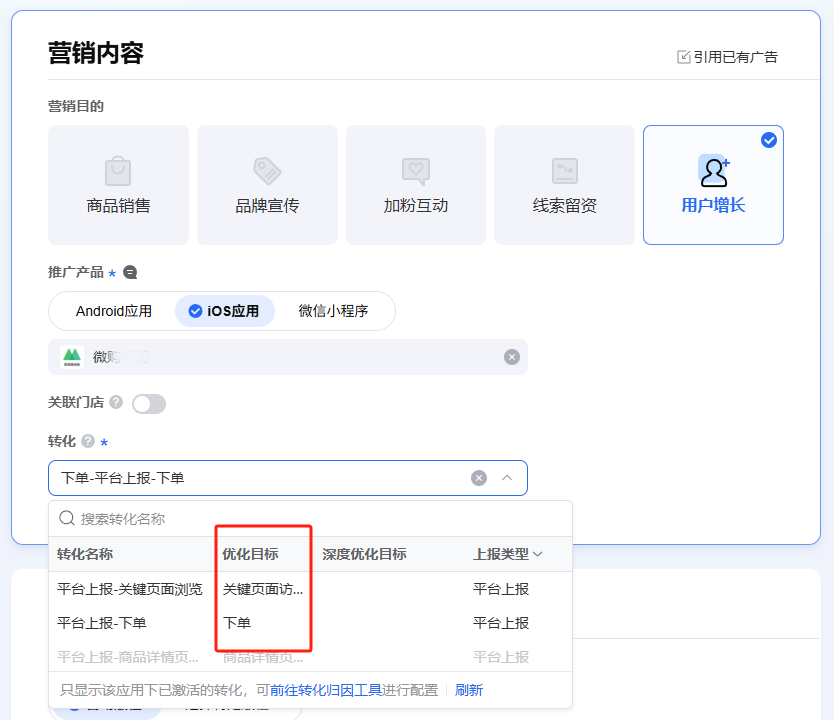834x720 pixels.
Task: Focus the 搜索转化名称 search field
Action: (311, 518)
